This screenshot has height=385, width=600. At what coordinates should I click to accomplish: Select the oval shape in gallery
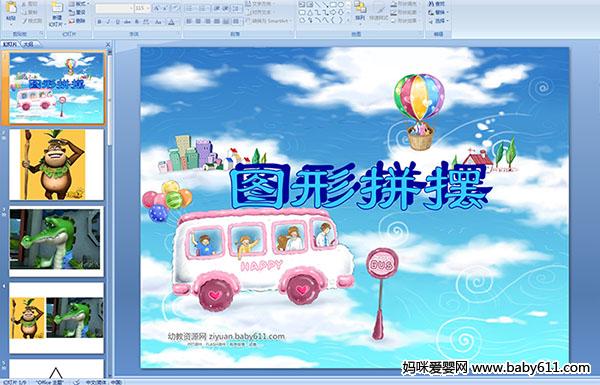point(341,5)
